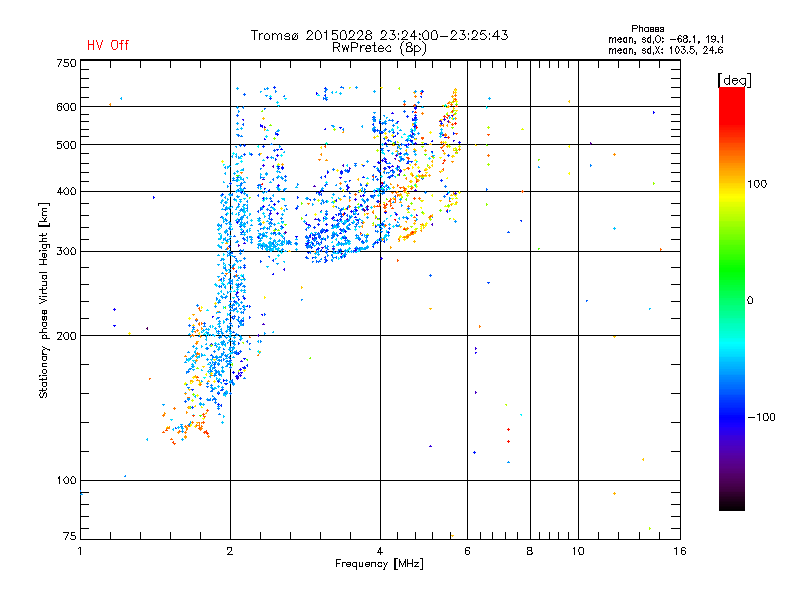Click the x-axis tick label '6'
Viewport: 800px width, 600px height.
(x=467, y=551)
